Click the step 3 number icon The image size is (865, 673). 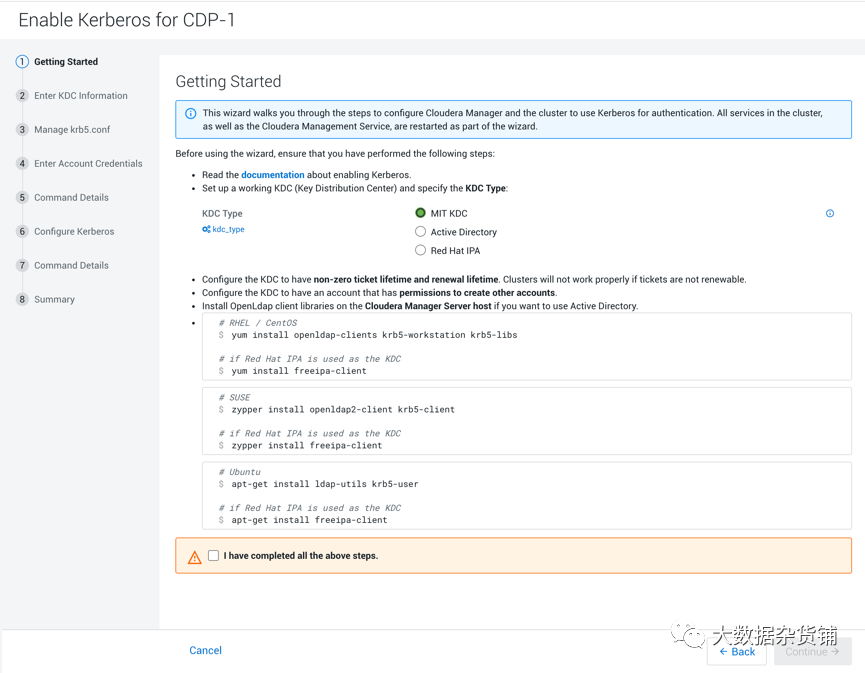(22, 130)
